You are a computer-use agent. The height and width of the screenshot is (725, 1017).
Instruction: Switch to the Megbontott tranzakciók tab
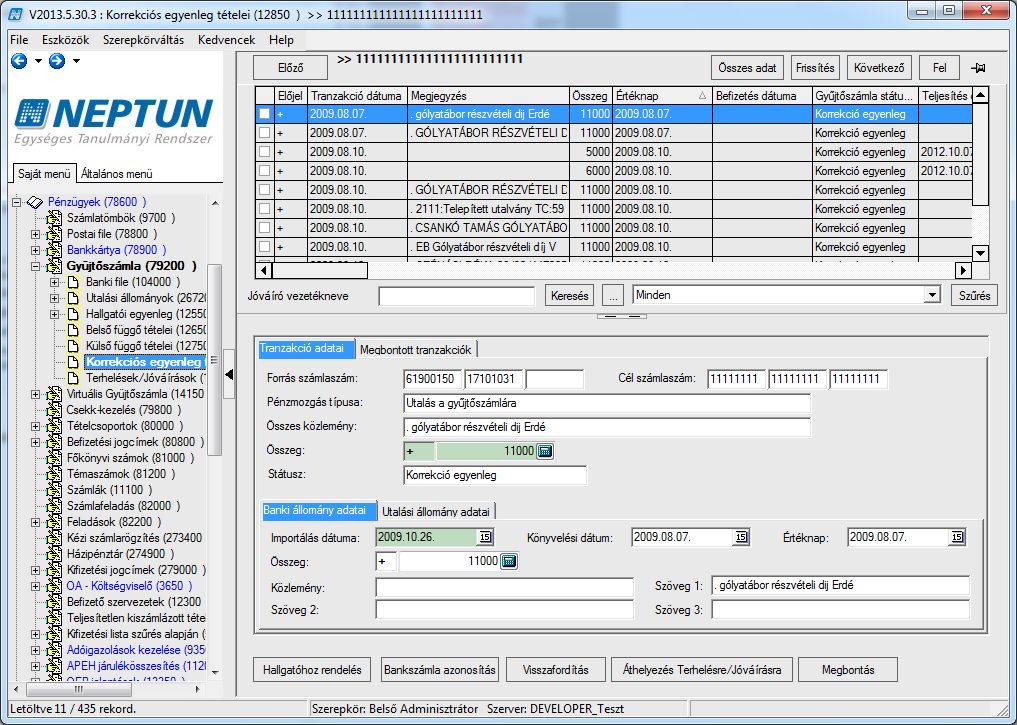(x=416, y=350)
